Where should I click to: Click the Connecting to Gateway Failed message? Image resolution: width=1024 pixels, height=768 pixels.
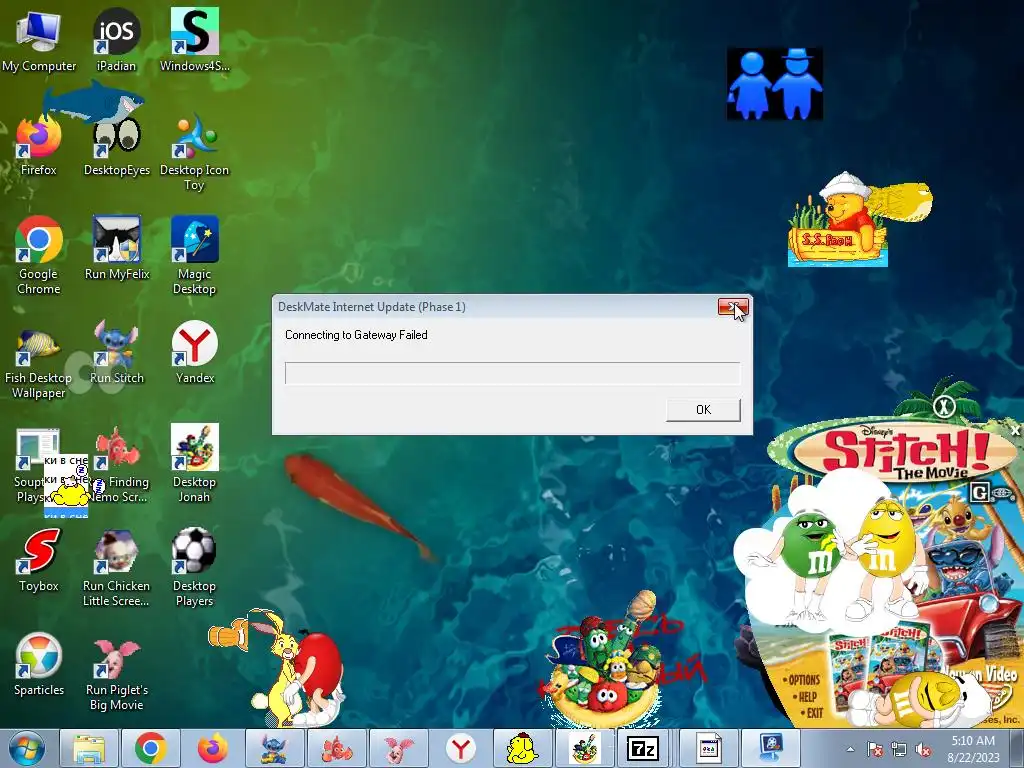356,335
